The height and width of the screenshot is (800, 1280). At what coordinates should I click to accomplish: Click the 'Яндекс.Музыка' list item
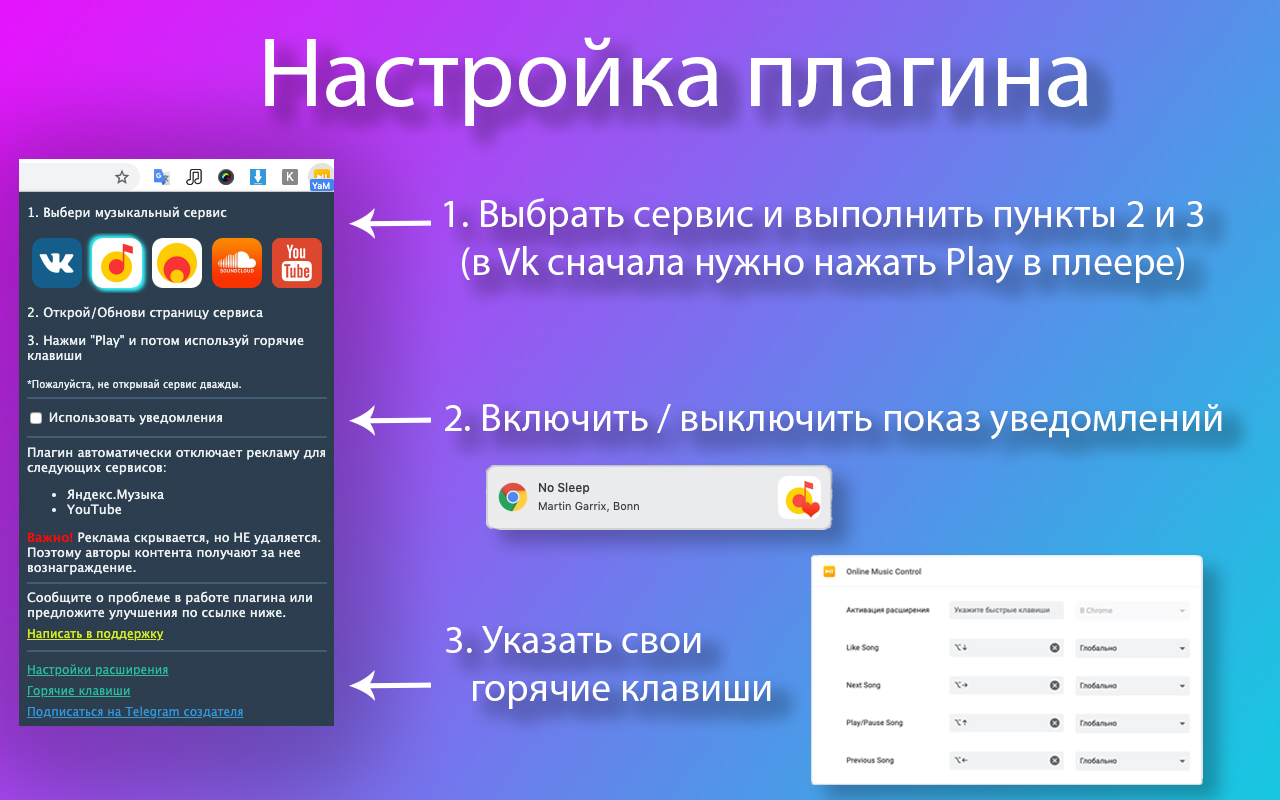coord(115,495)
